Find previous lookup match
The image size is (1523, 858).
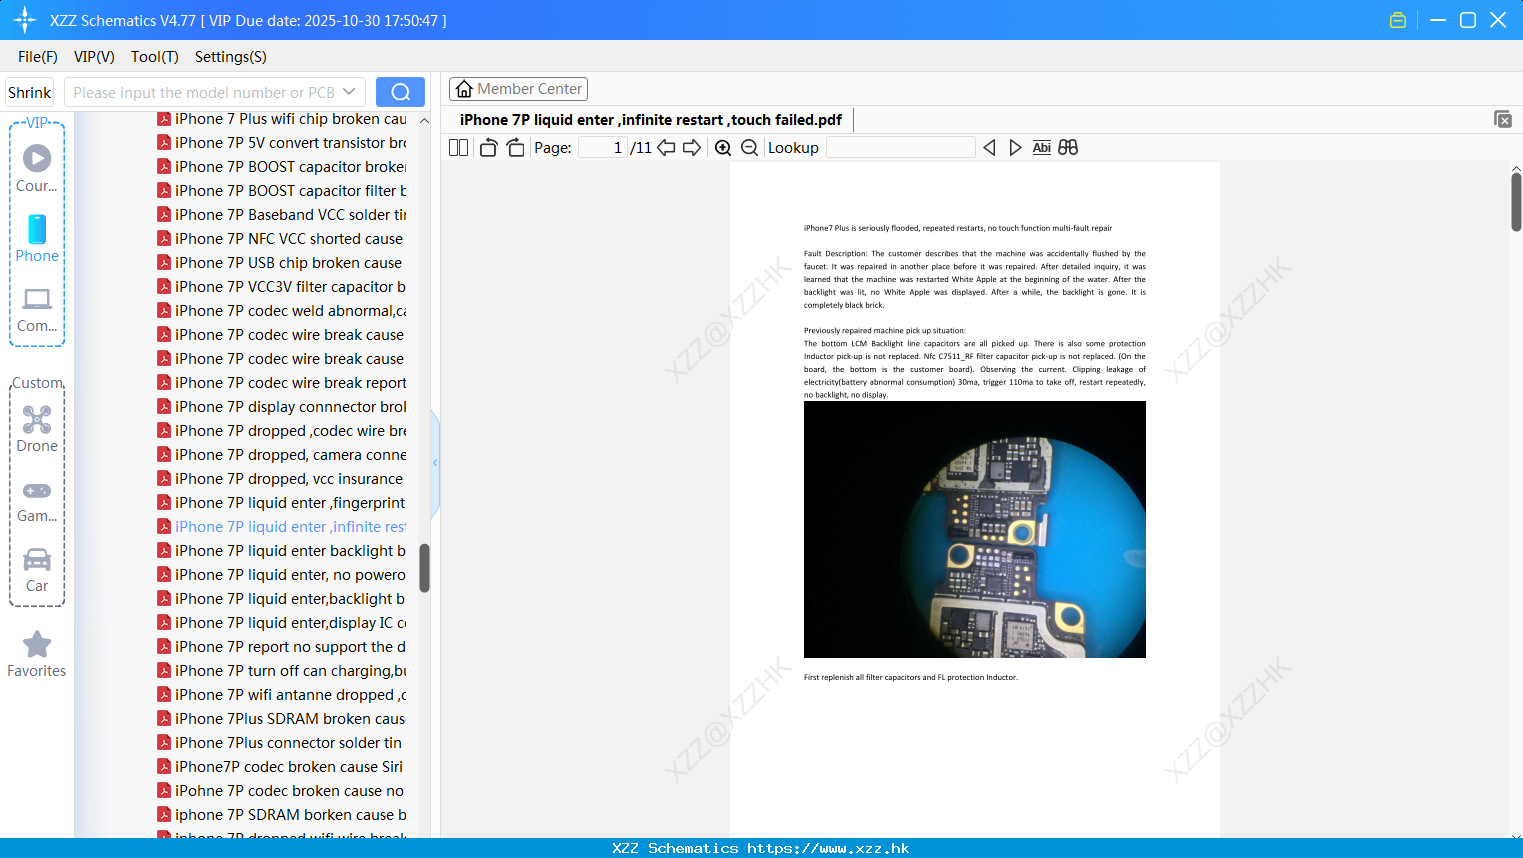(989, 147)
